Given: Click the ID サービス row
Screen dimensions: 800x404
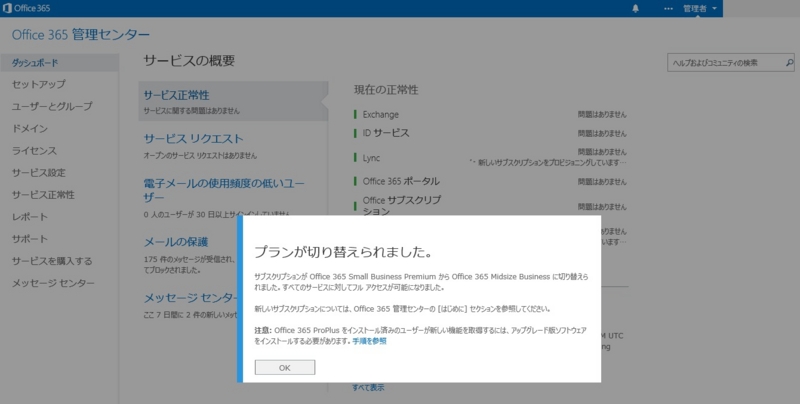Looking at the screenshot, I should 490,133.
